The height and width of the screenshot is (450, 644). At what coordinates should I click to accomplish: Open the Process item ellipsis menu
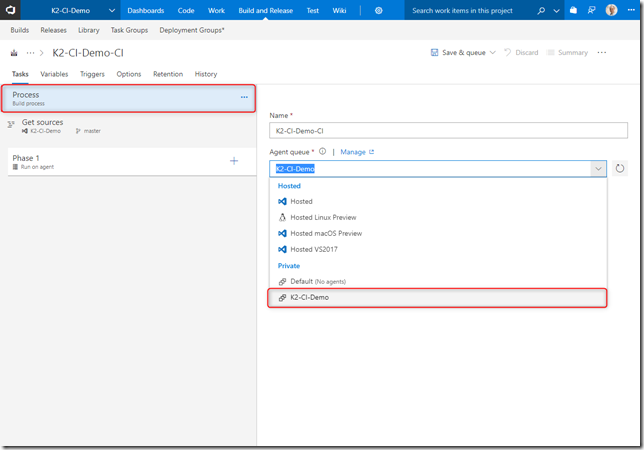click(x=244, y=97)
